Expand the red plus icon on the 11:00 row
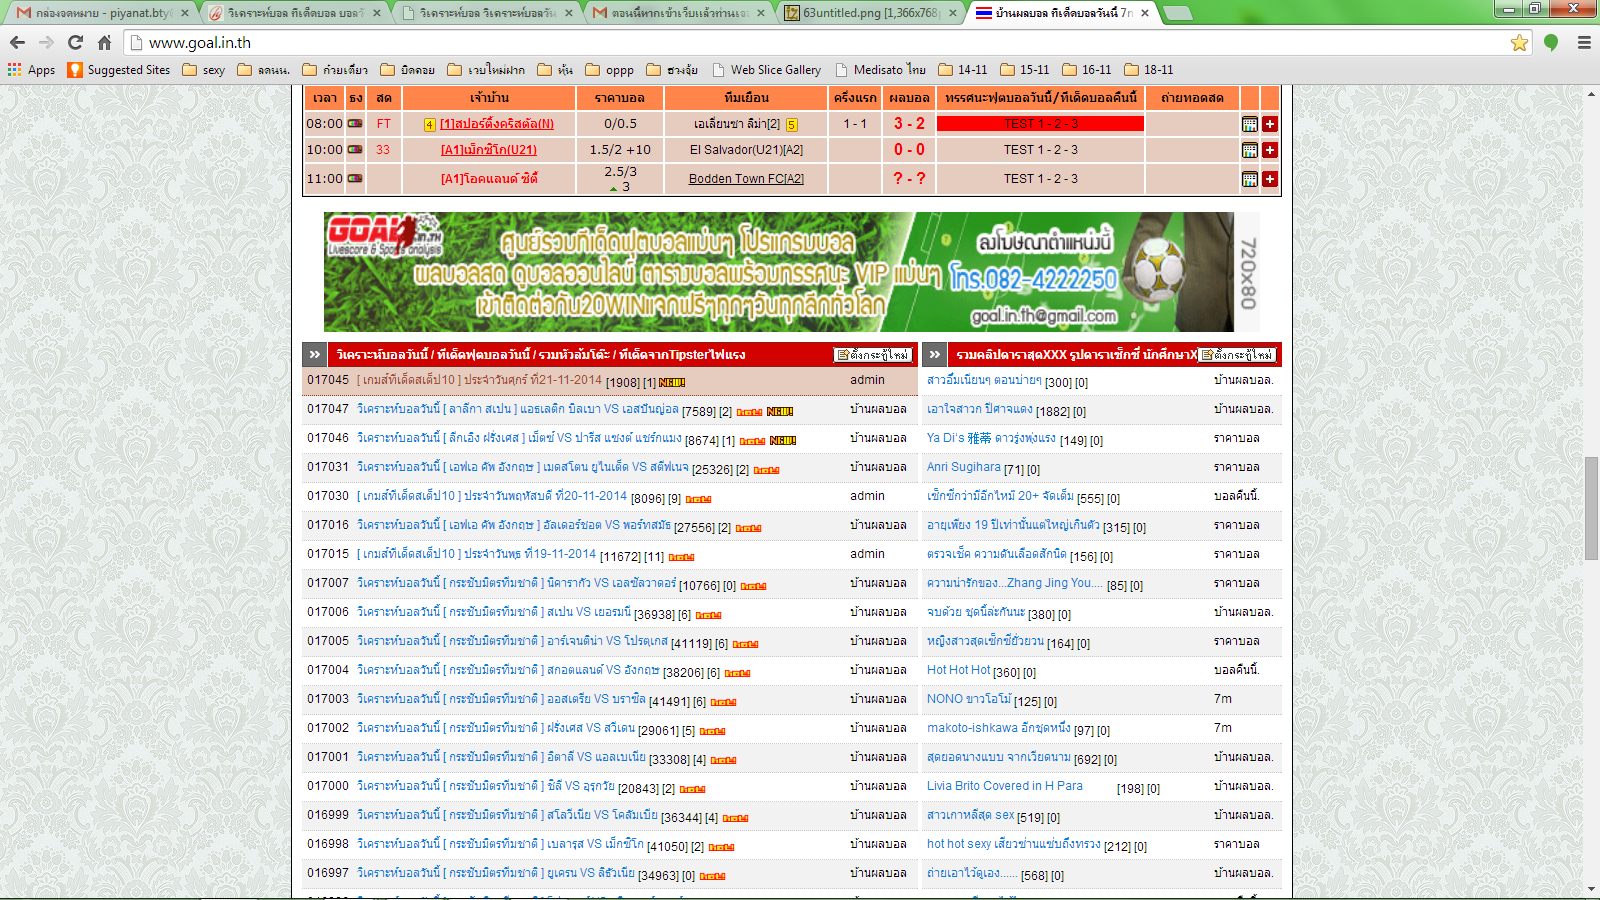 click(x=1270, y=179)
